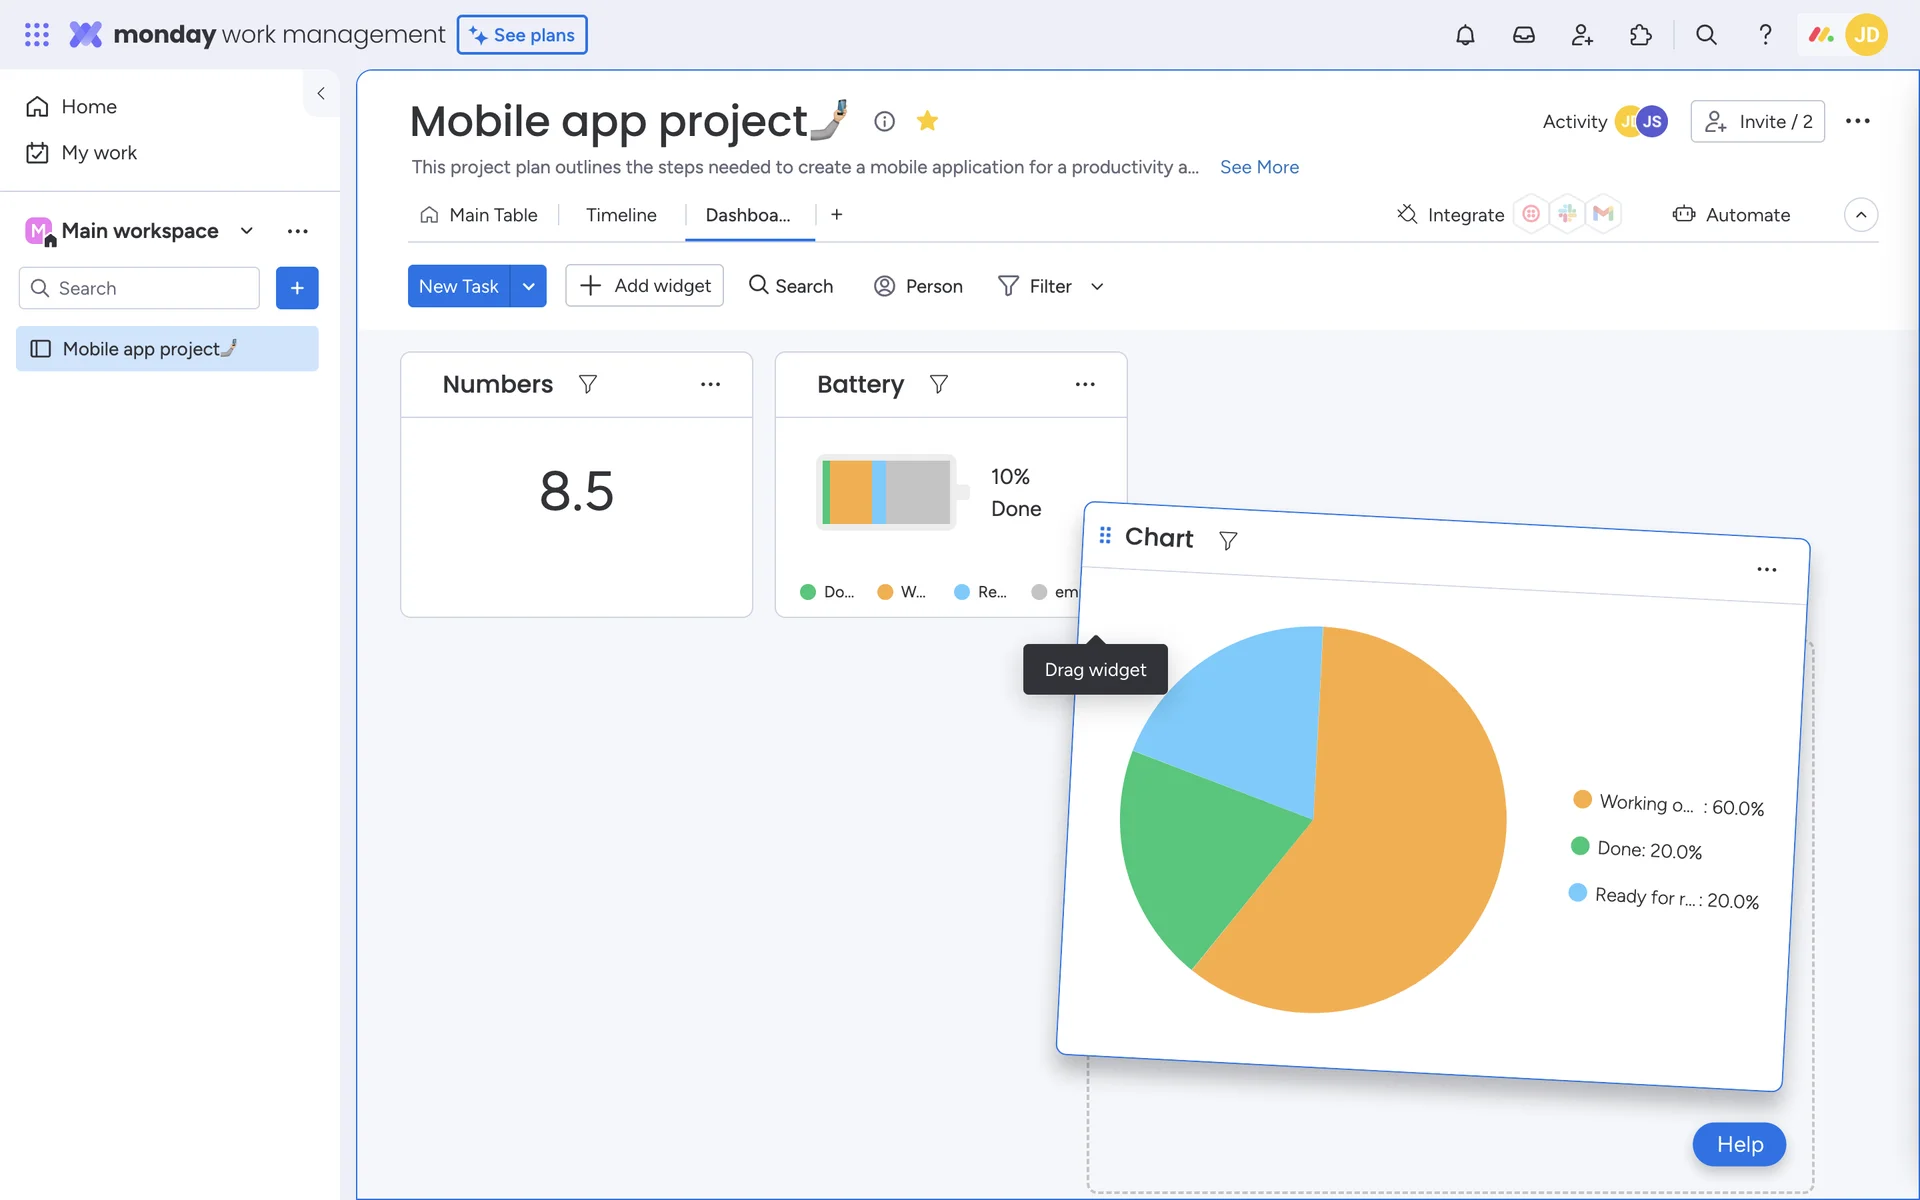
Task: Open the inbox tray icon
Action: [x=1523, y=35]
